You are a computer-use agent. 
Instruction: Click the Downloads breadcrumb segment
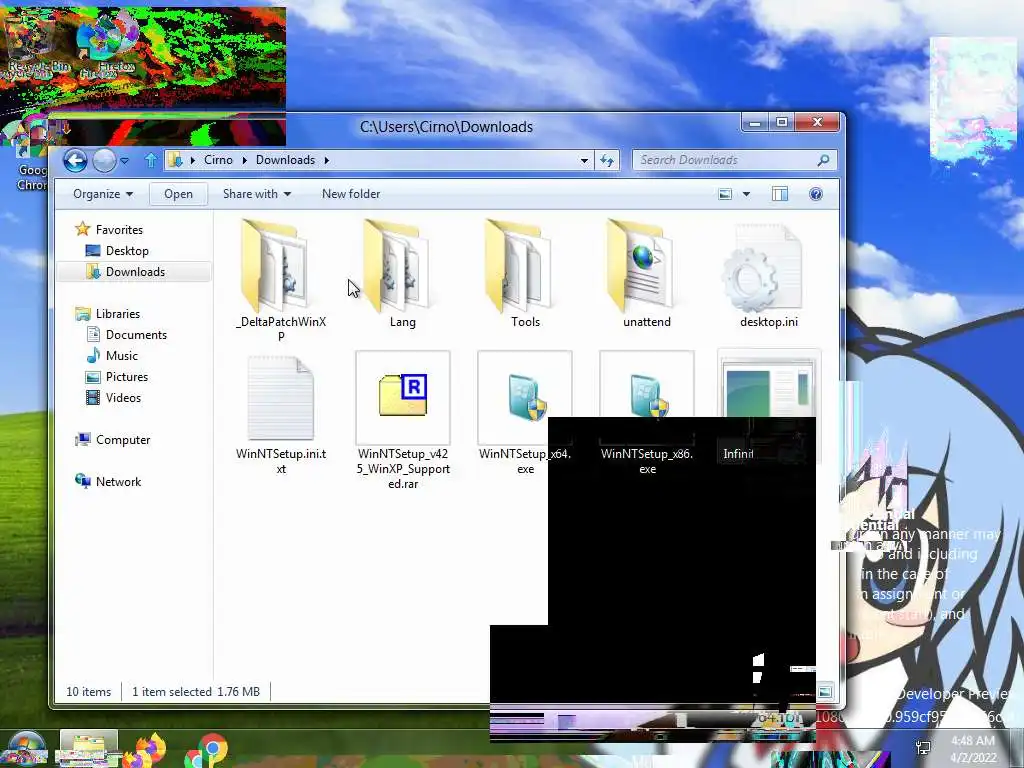[285, 160]
